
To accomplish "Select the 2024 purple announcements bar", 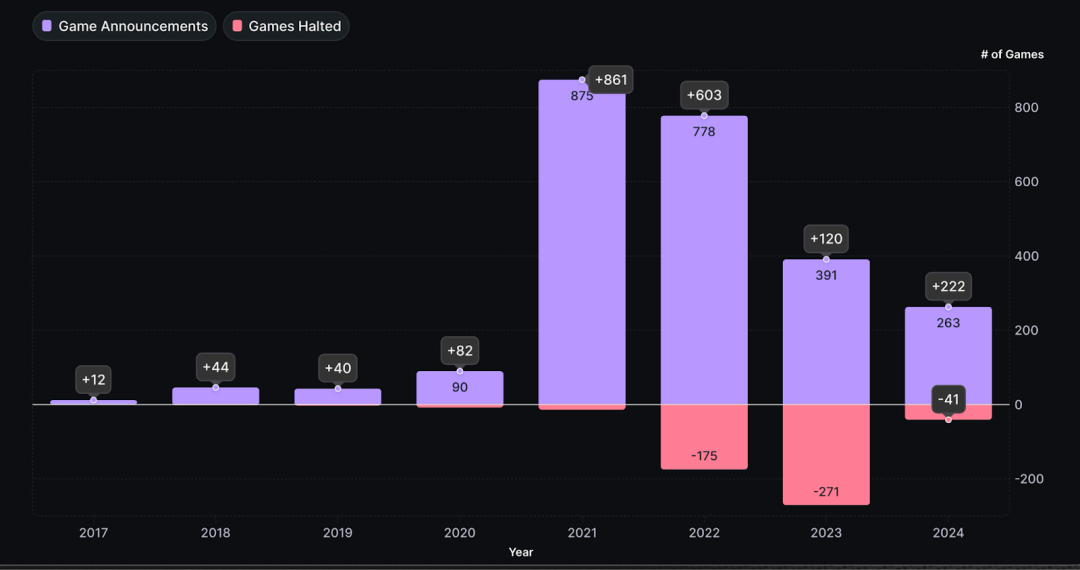I will (948, 350).
